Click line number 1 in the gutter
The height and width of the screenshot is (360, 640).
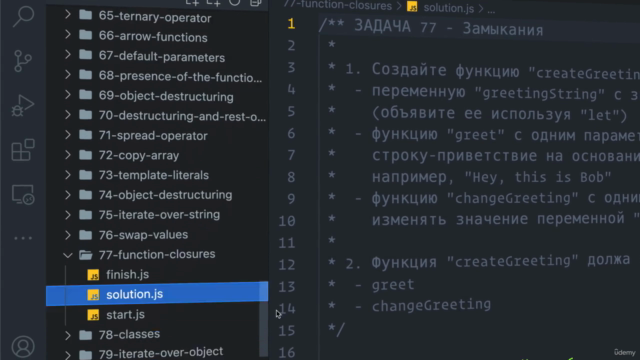click(291, 24)
